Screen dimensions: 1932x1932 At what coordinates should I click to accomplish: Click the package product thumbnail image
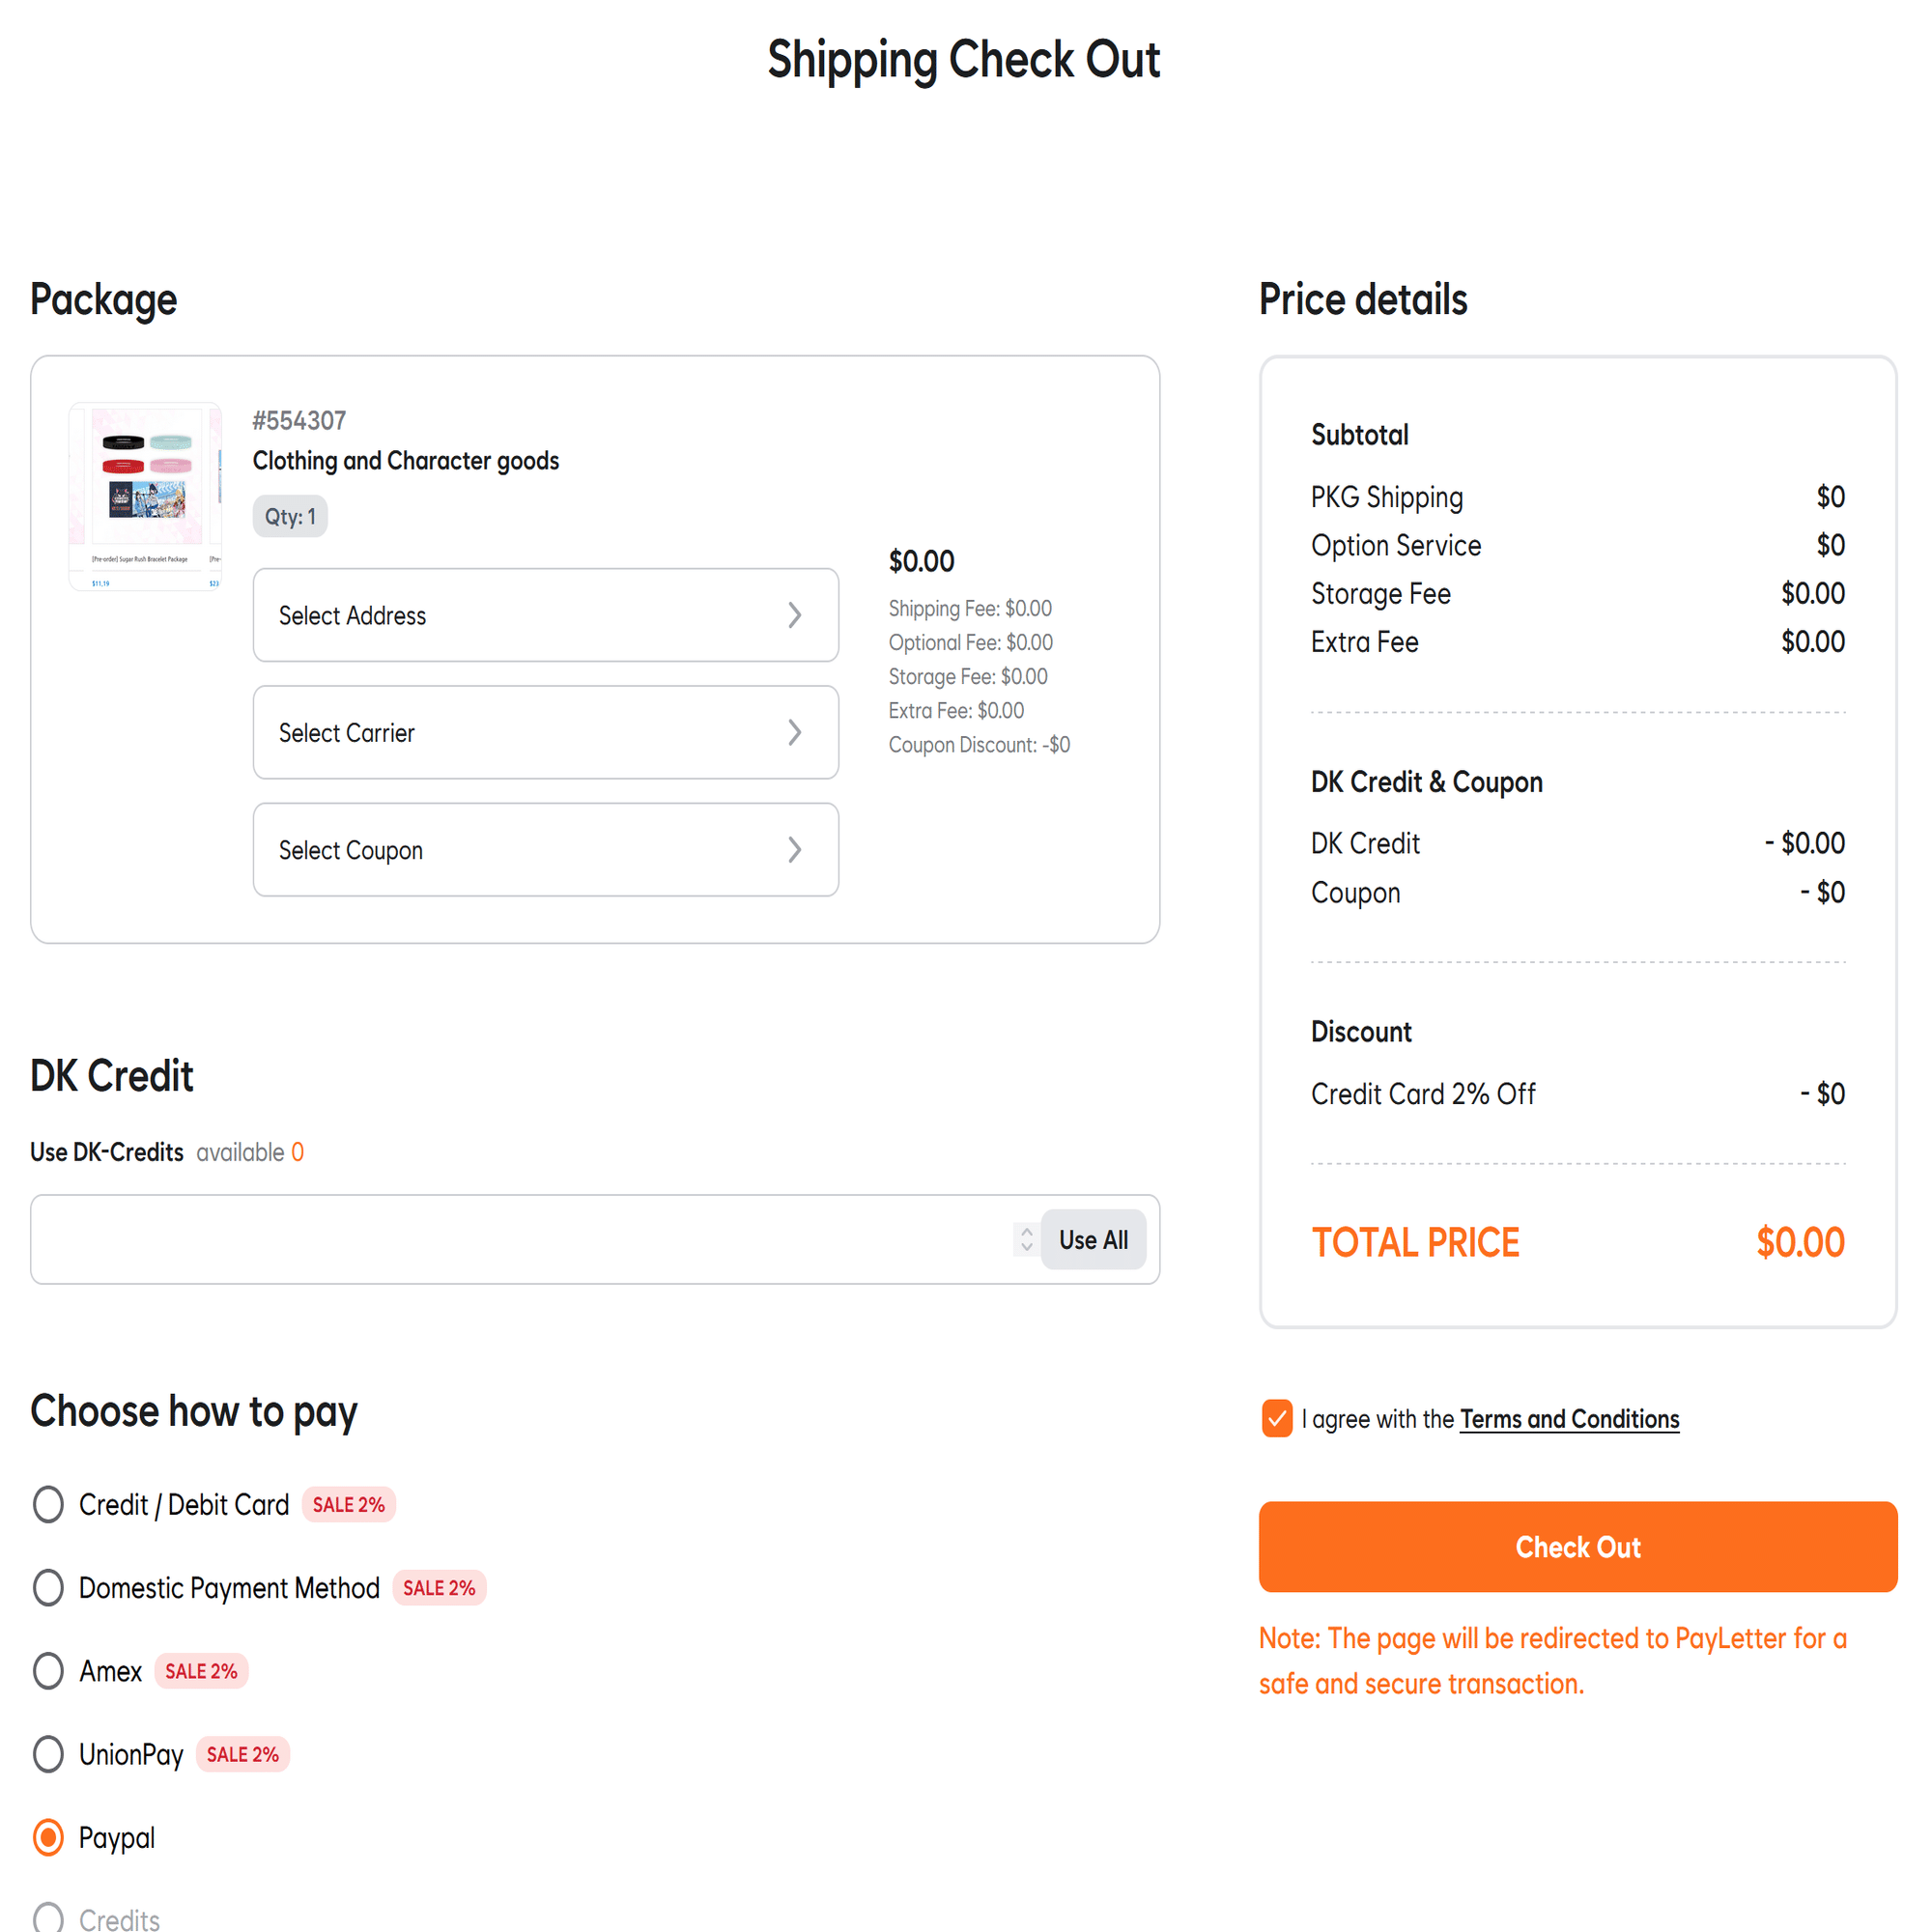[145, 496]
